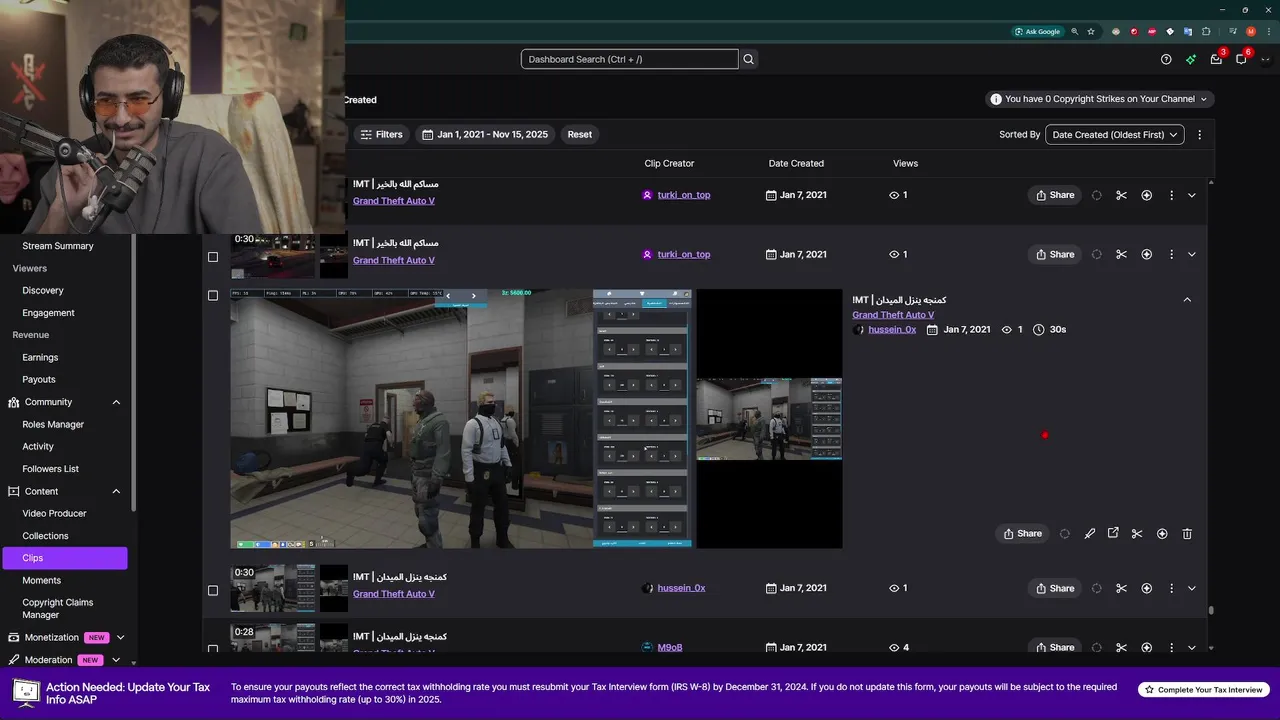
Task: Open the help question-mark icon
Action: point(1166,59)
